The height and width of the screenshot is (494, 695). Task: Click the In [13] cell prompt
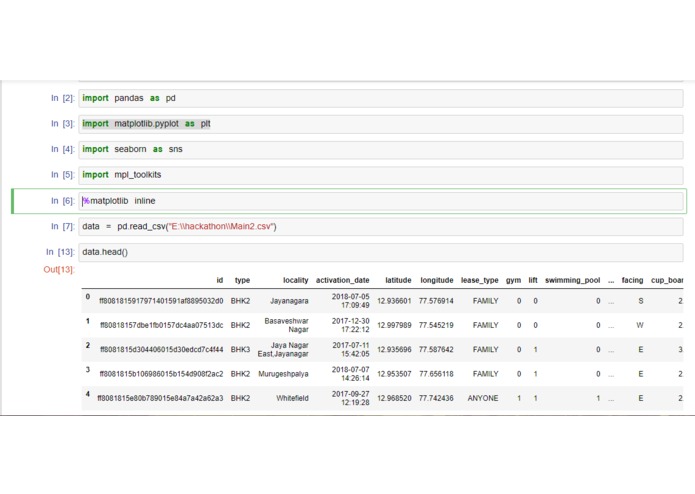coord(60,252)
